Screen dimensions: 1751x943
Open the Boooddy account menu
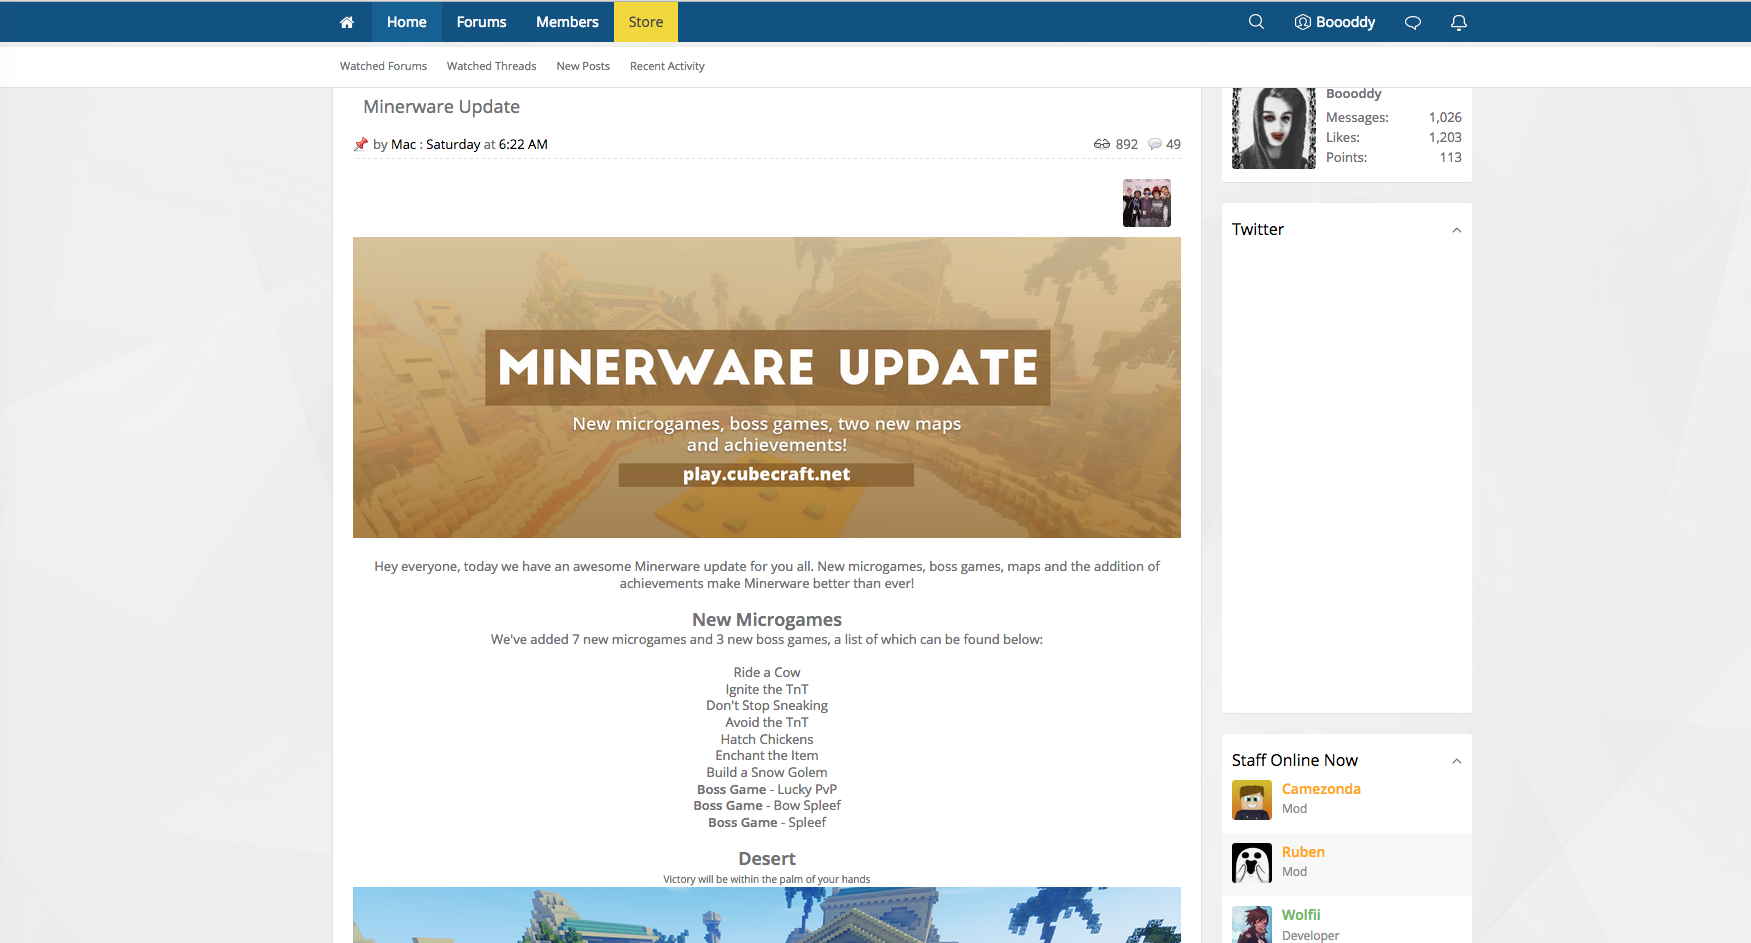click(x=1335, y=22)
